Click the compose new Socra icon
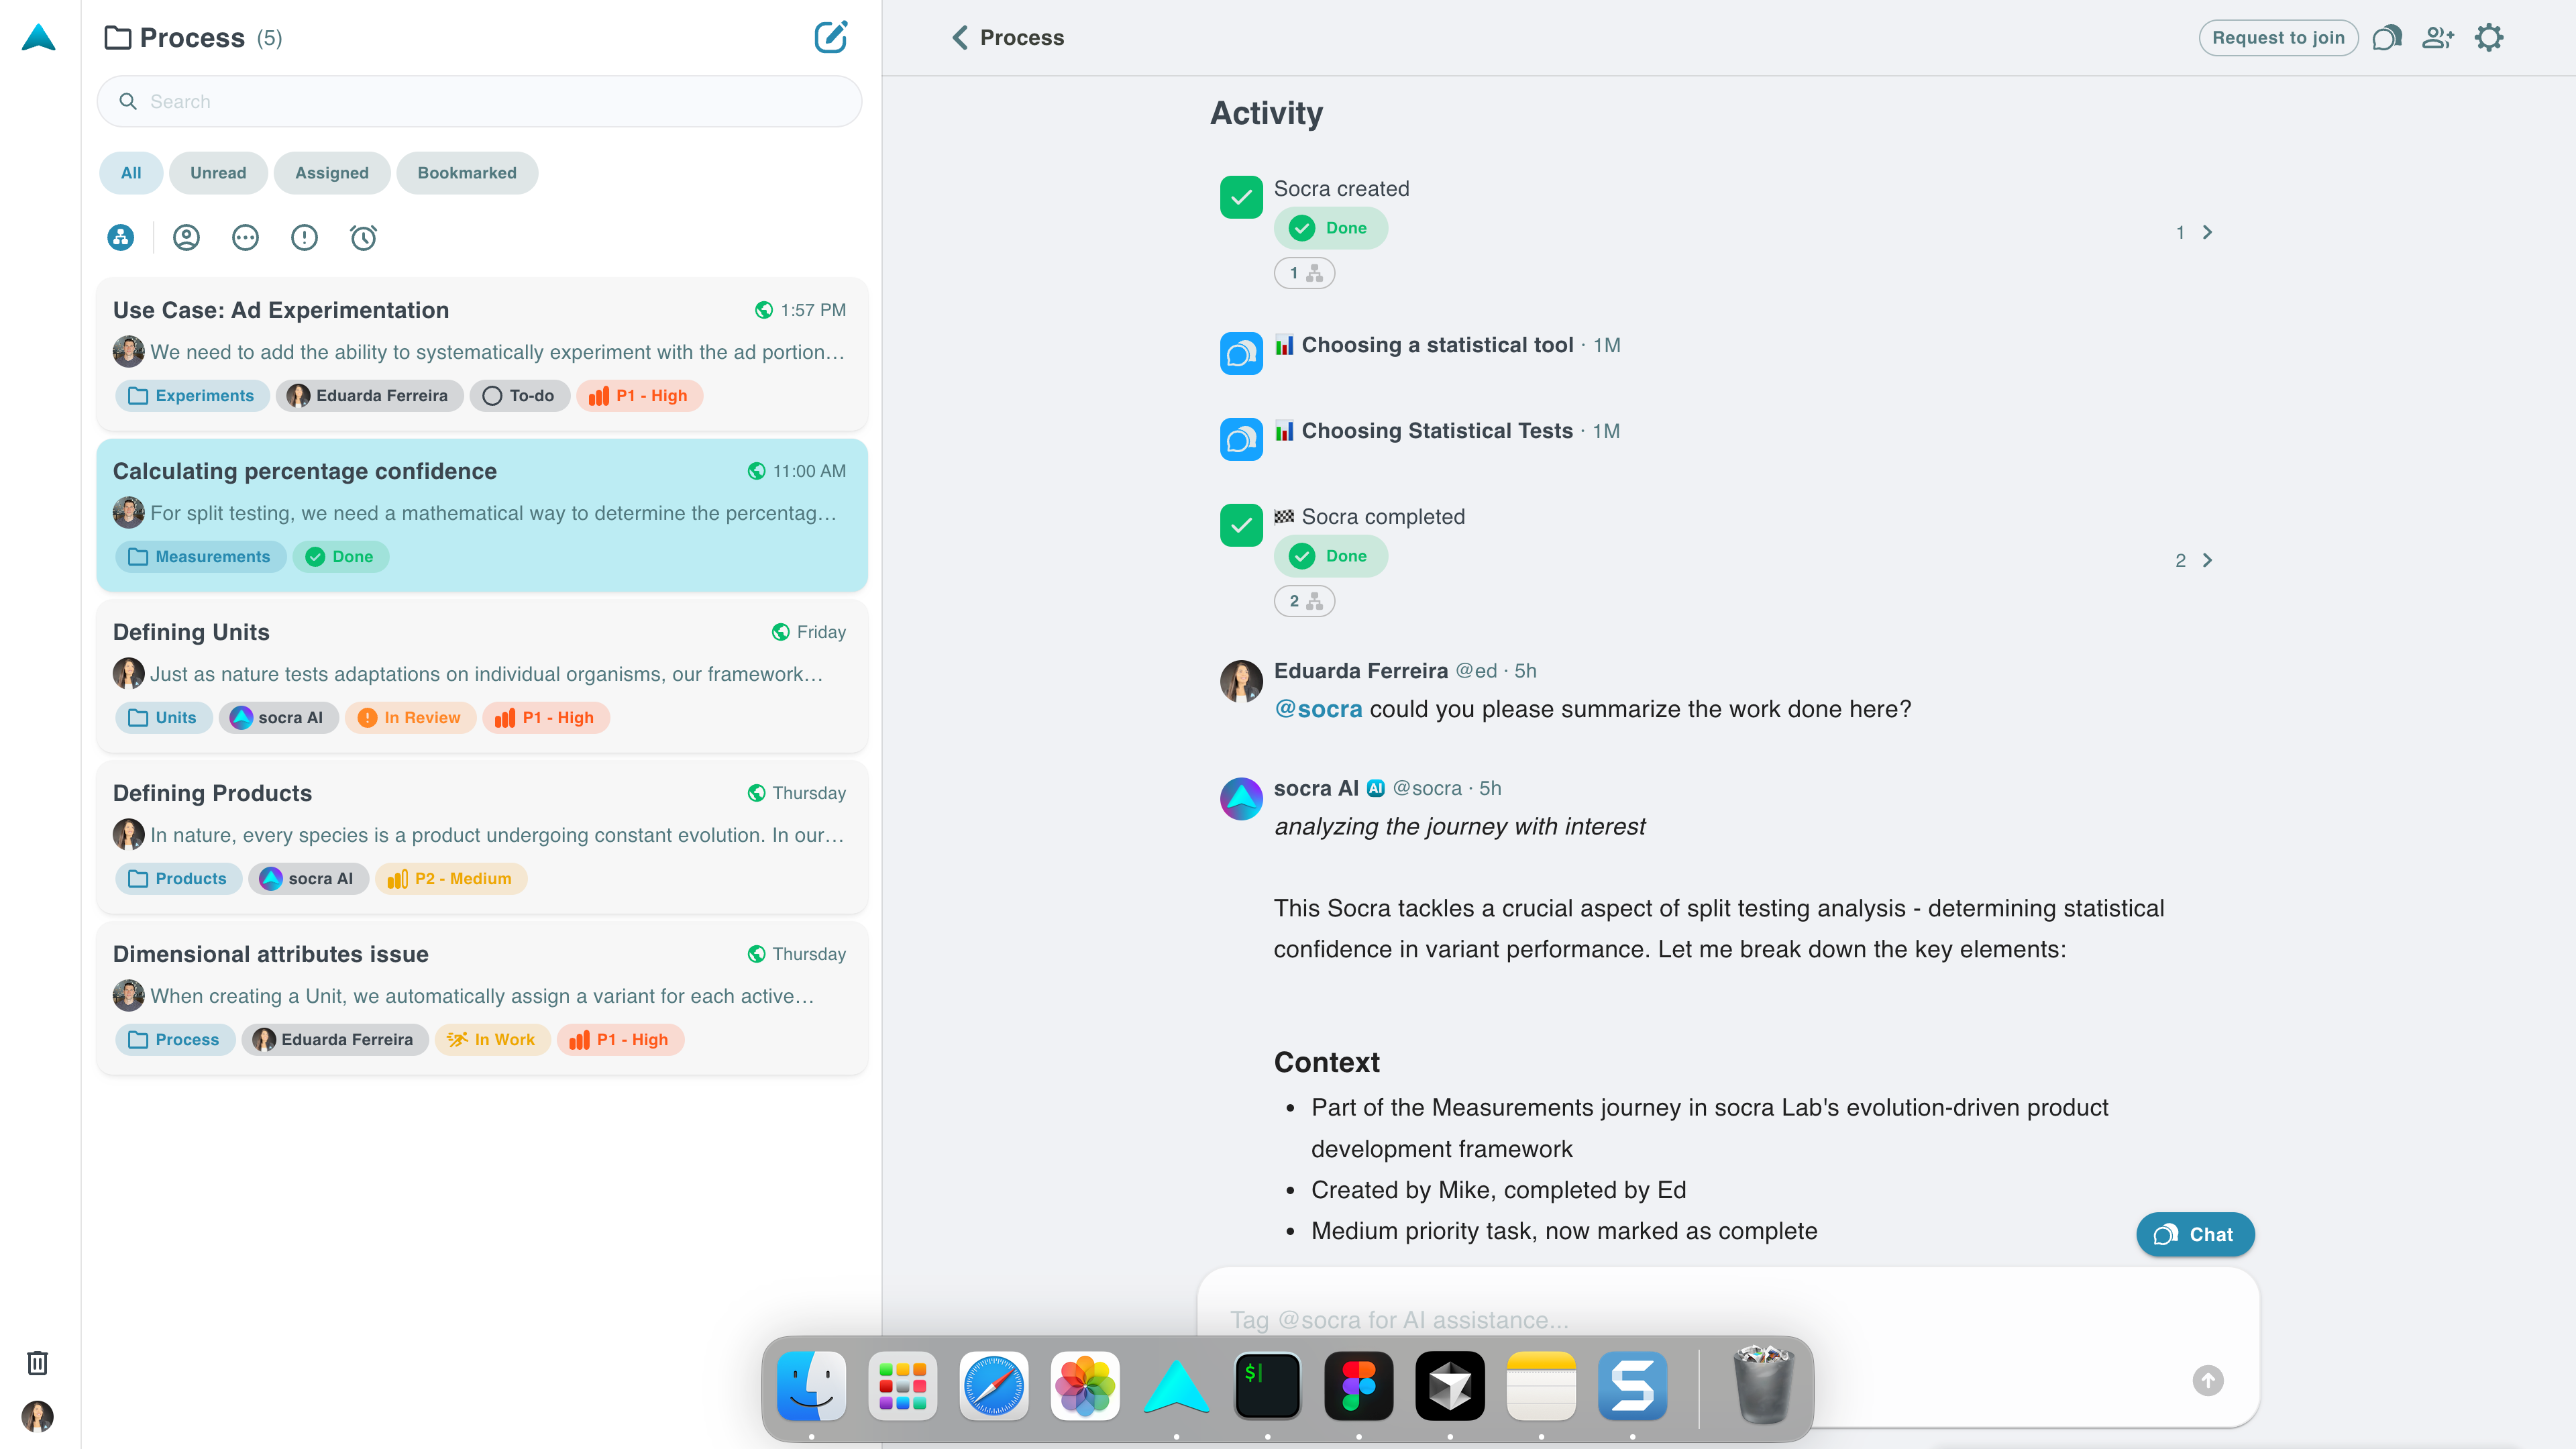 tap(830, 37)
